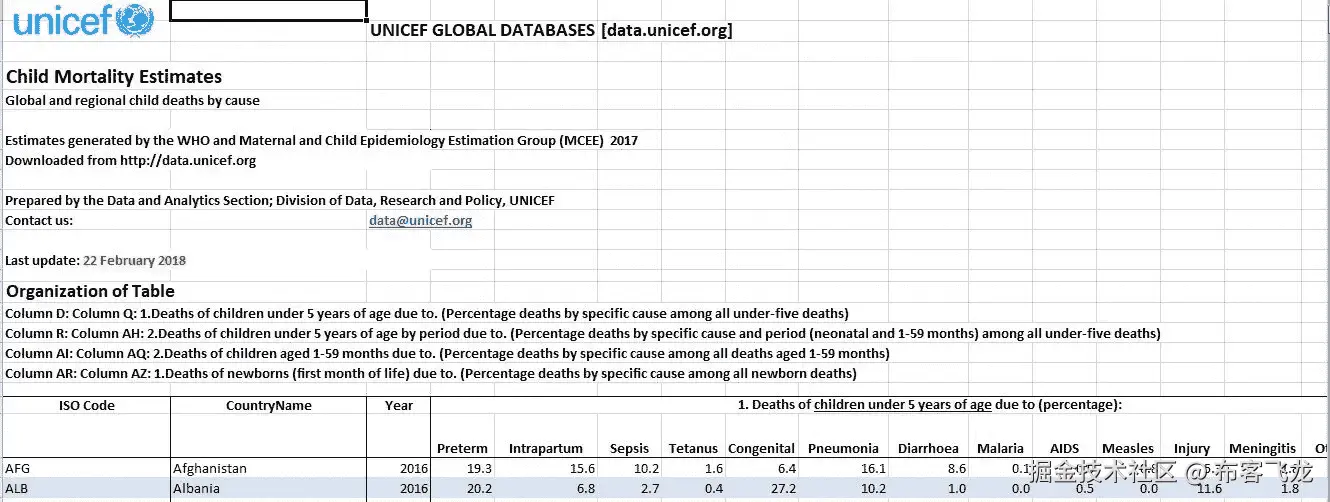Click the 'CountryName' header cell

click(268, 406)
